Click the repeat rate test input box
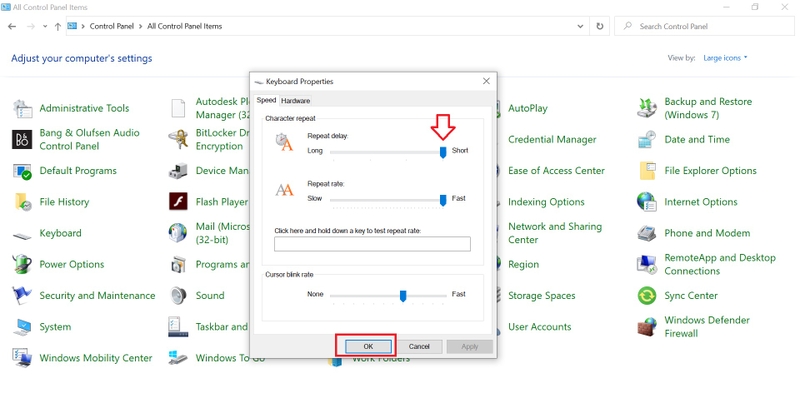This screenshot has height=418, width=800. tap(372, 244)
